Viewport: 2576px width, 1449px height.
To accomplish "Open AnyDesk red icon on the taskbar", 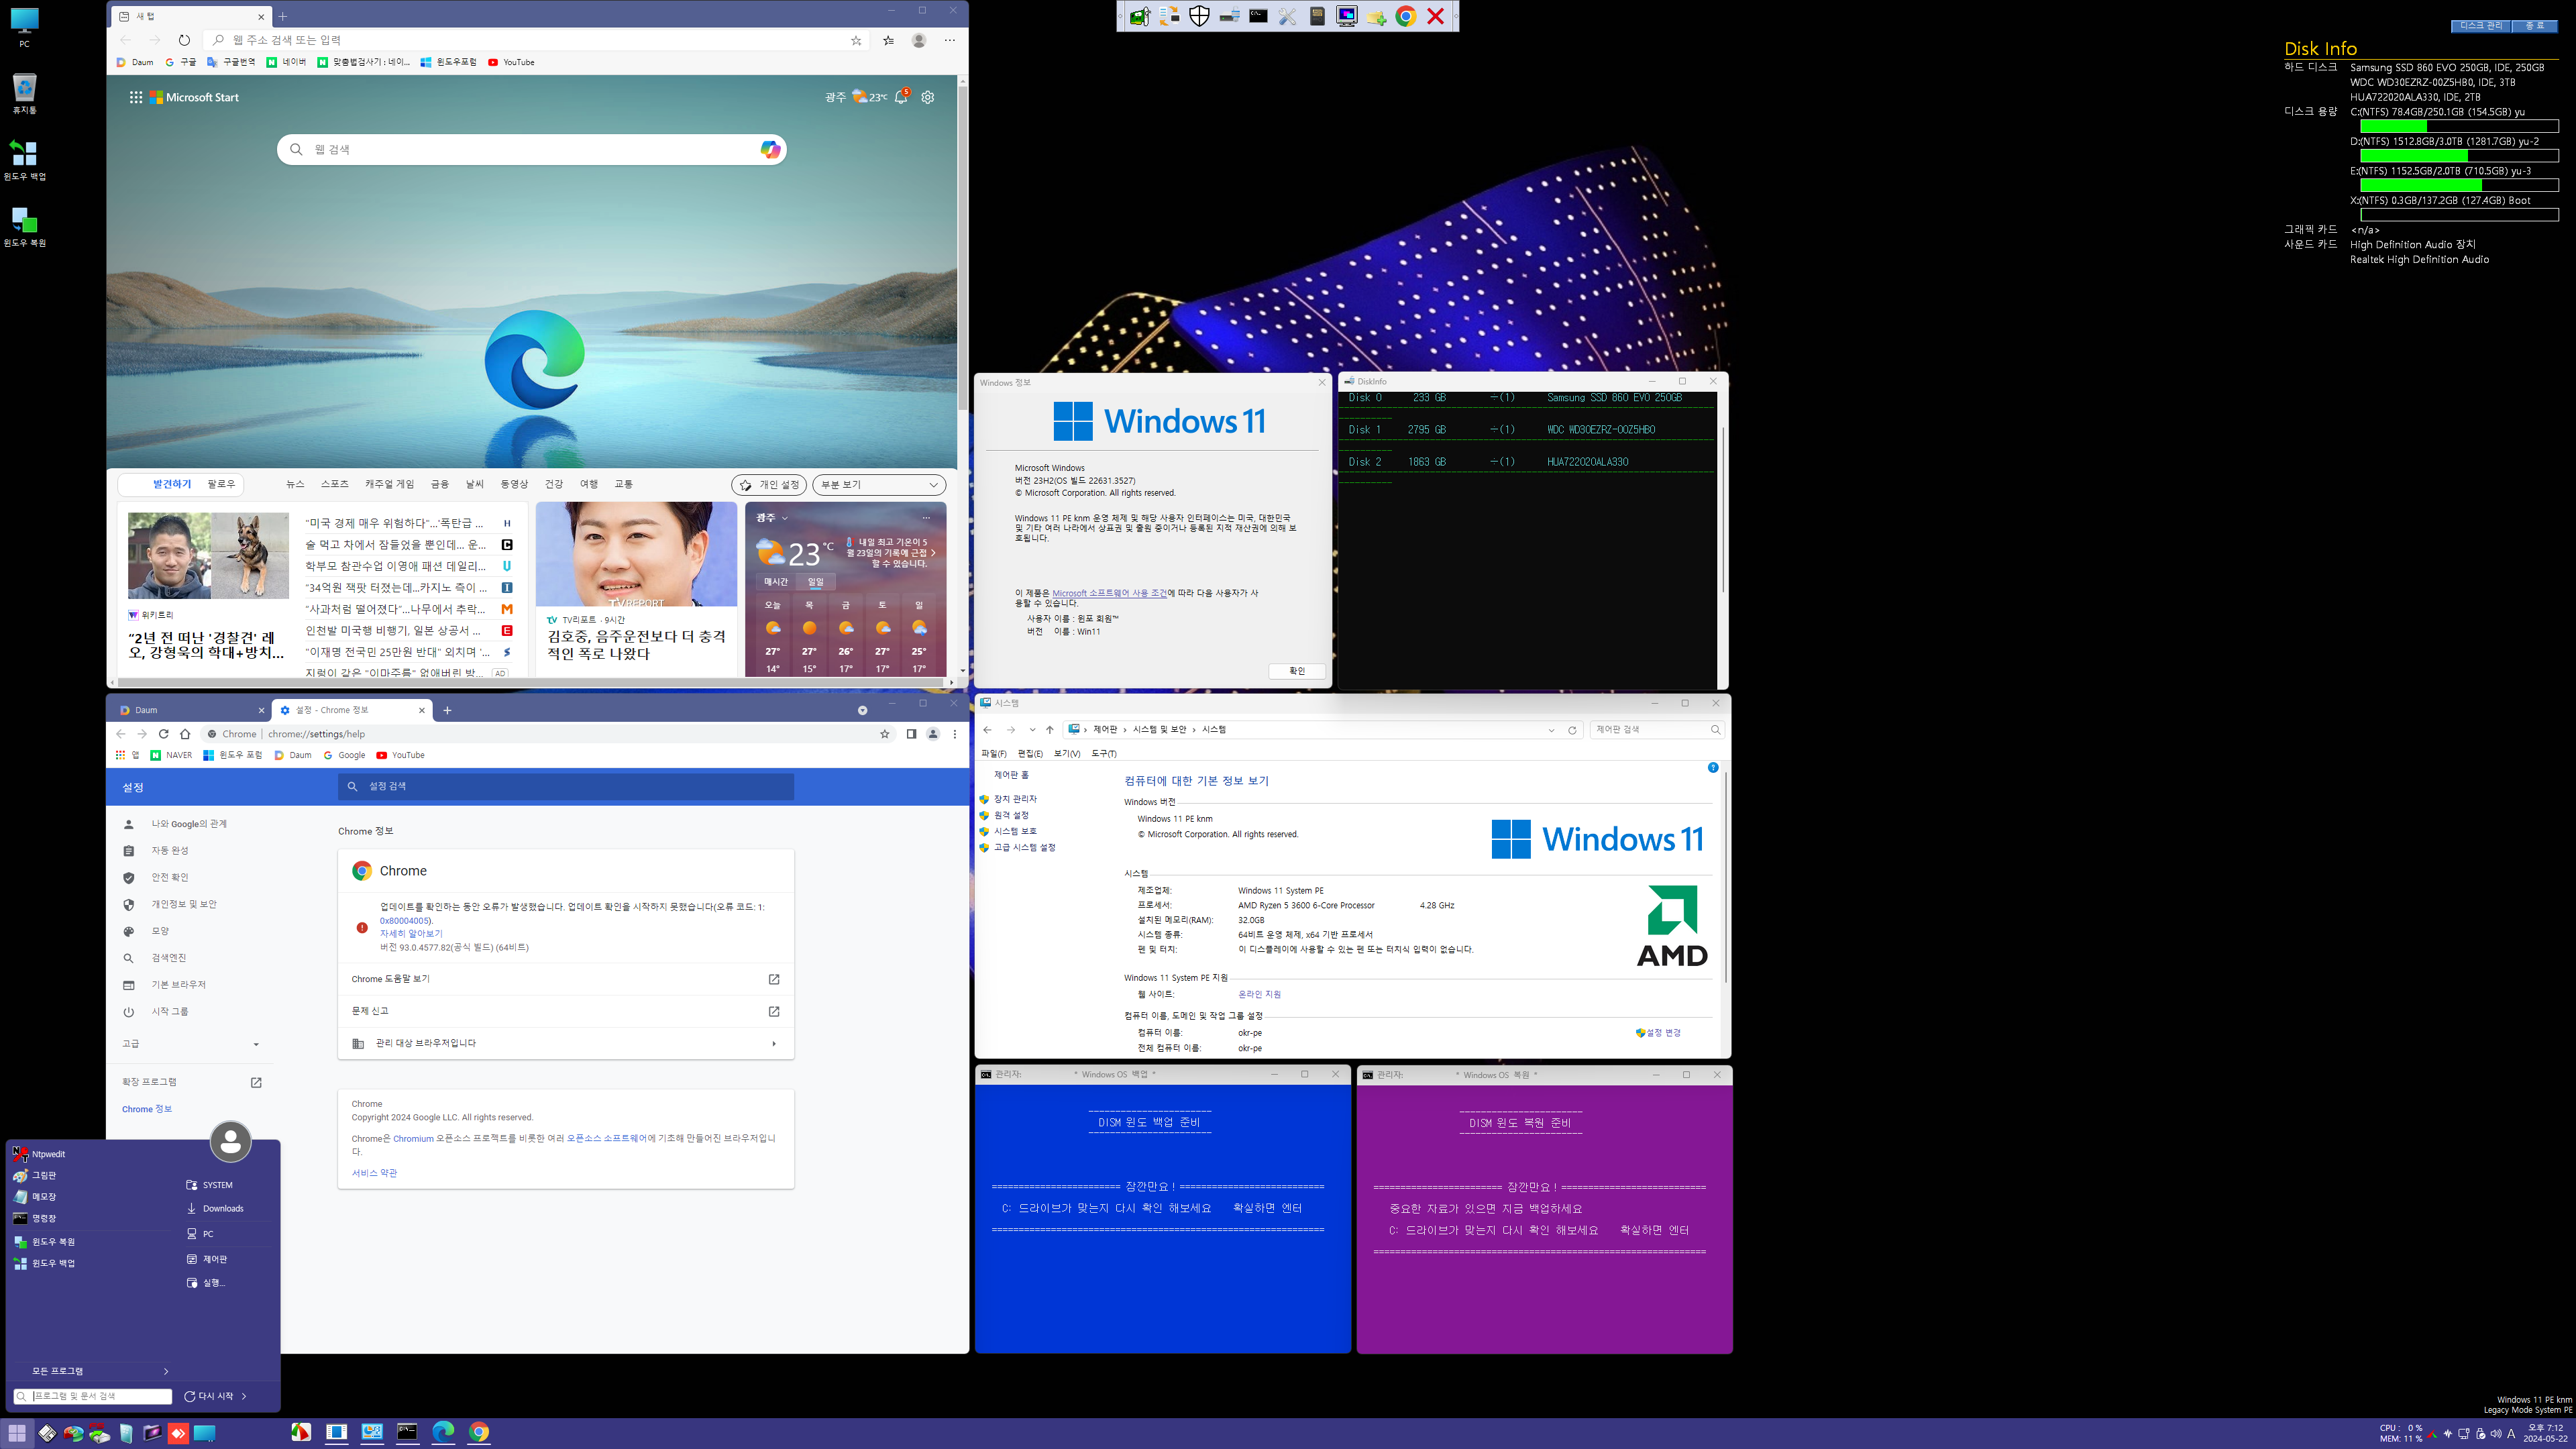I will [178, 1433].
